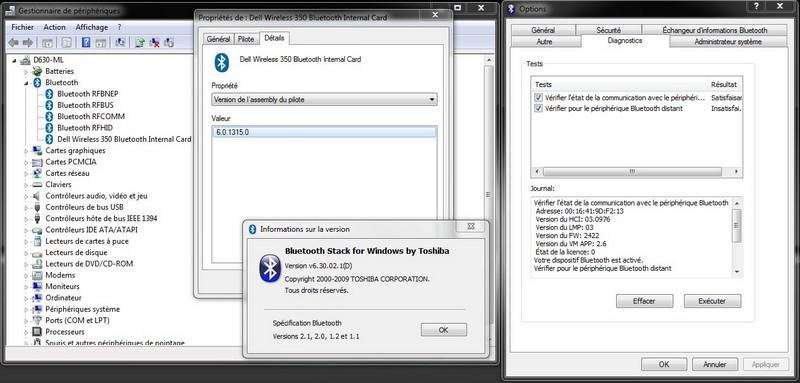Image resolution: width=800 pixels, height=383 pixels.
Task: Click the '?' help menu in Device Manager
Action: click(119, 27)
